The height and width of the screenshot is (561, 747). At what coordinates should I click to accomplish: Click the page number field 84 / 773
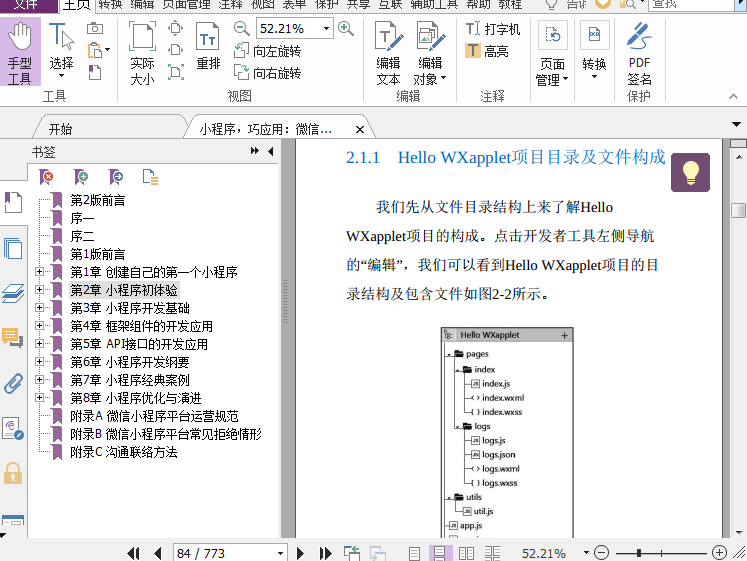[224, 553]
